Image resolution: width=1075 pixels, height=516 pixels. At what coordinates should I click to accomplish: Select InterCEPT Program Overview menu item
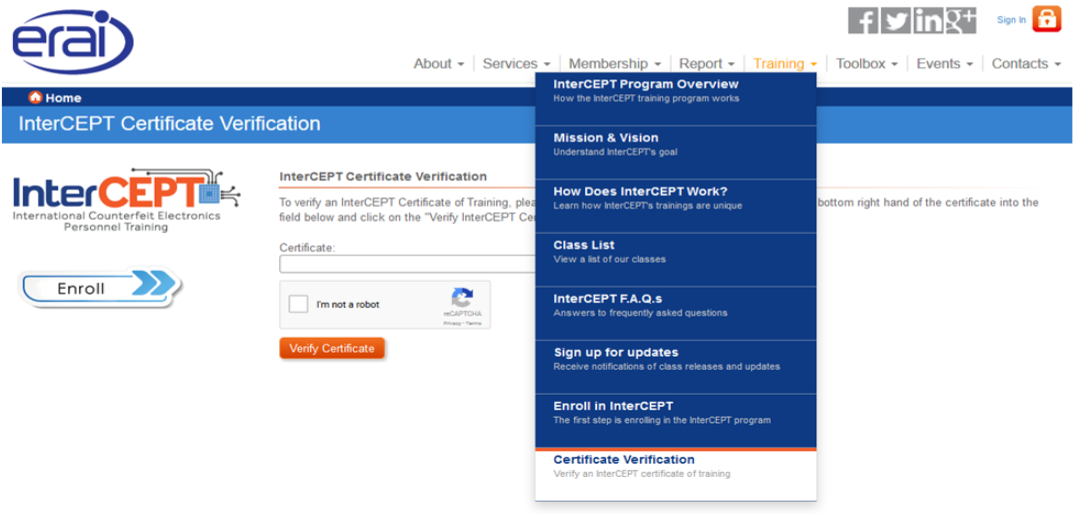click(x=676, y=99)
